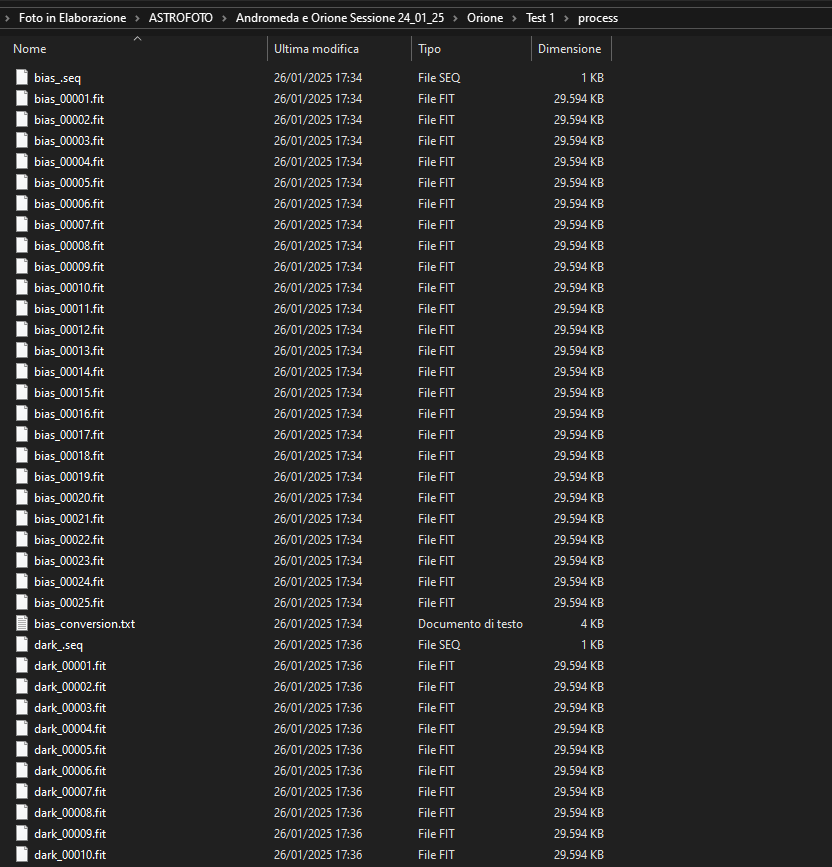The image size is (832, 867).
Task: Sort files by the Nome column header
Action: pyautogui.click(x=30, y=49)
